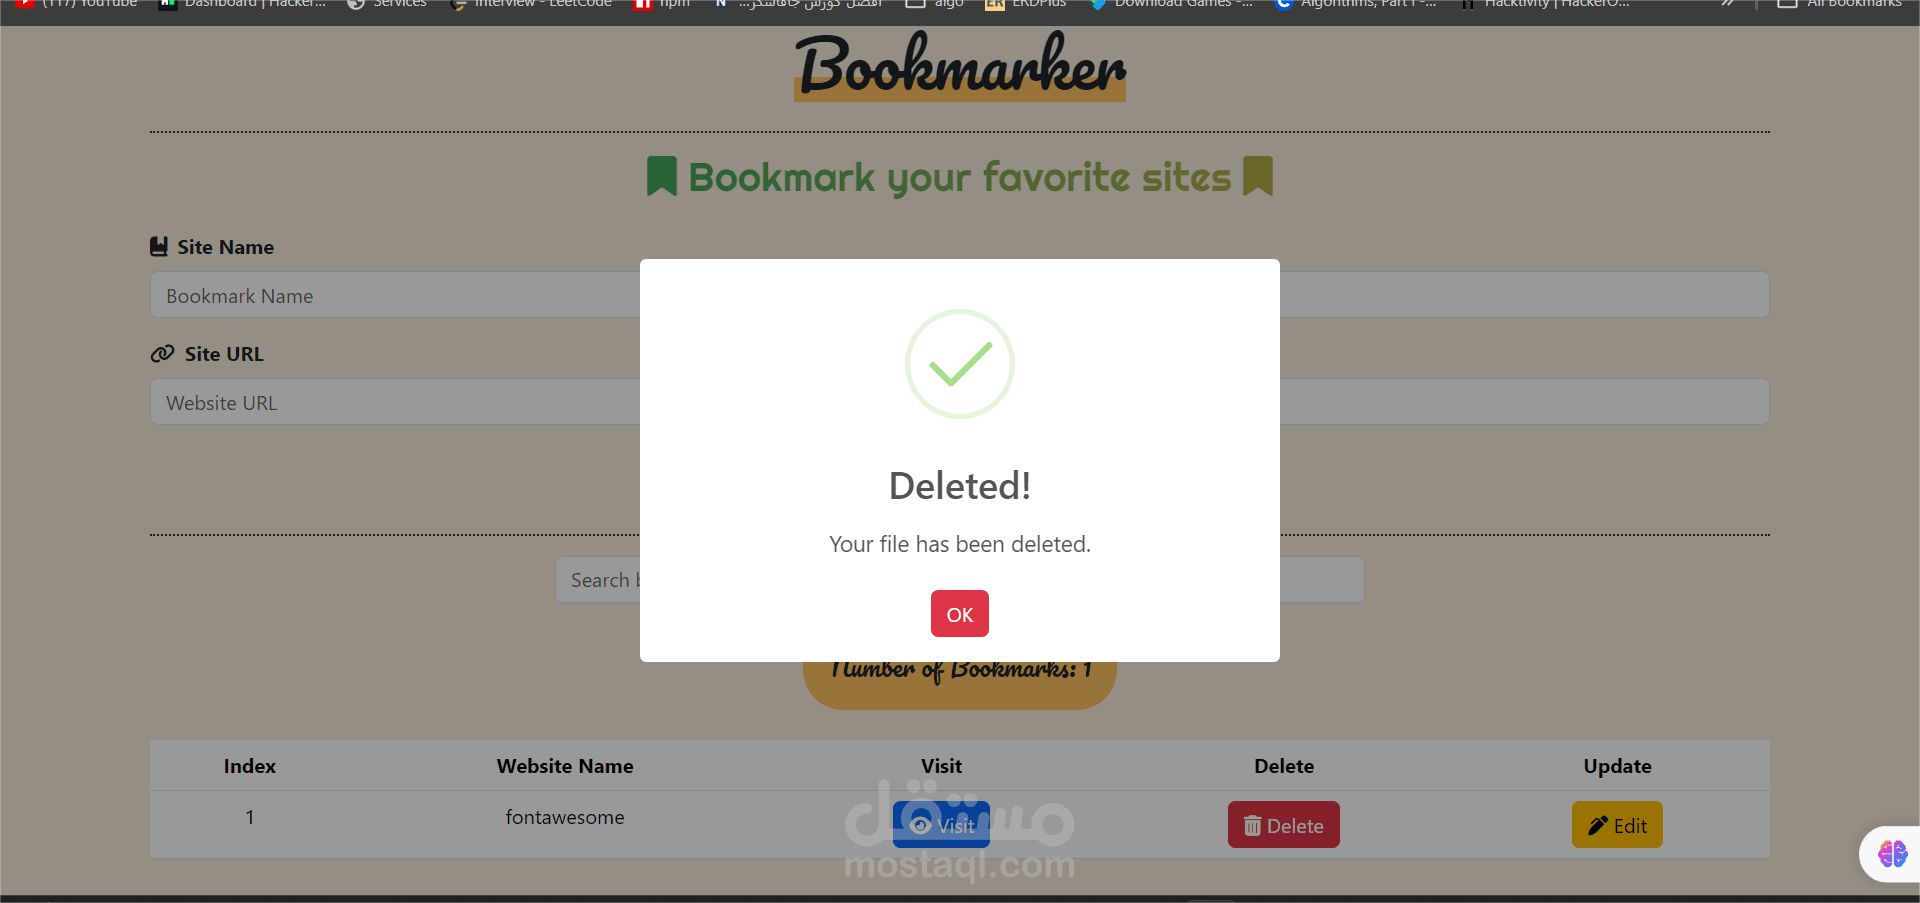Click the pencil icon in Edit button
The image size is (1920, 903).
[x=1598, y=826]
